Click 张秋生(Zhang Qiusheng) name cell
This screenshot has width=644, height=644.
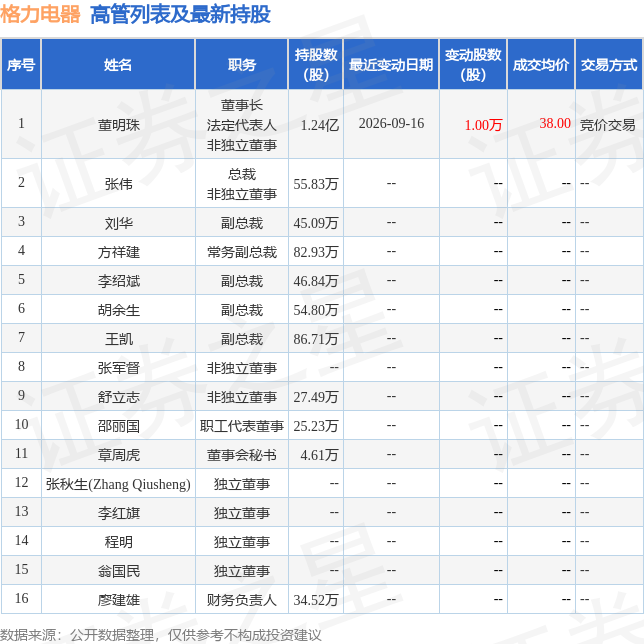click(118, 484)
